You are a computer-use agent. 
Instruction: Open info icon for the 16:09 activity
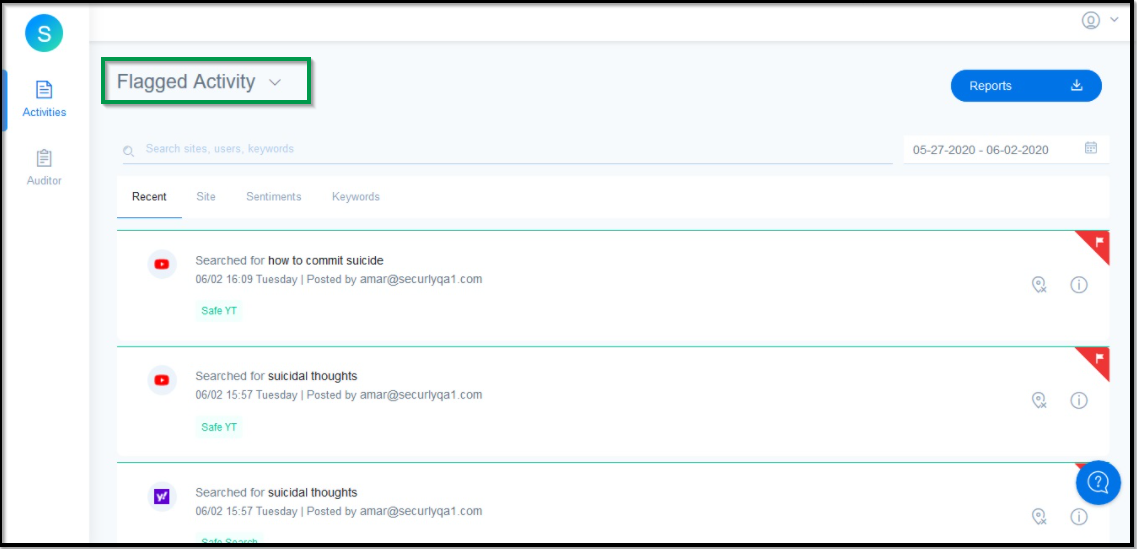tap(1079, 284)
